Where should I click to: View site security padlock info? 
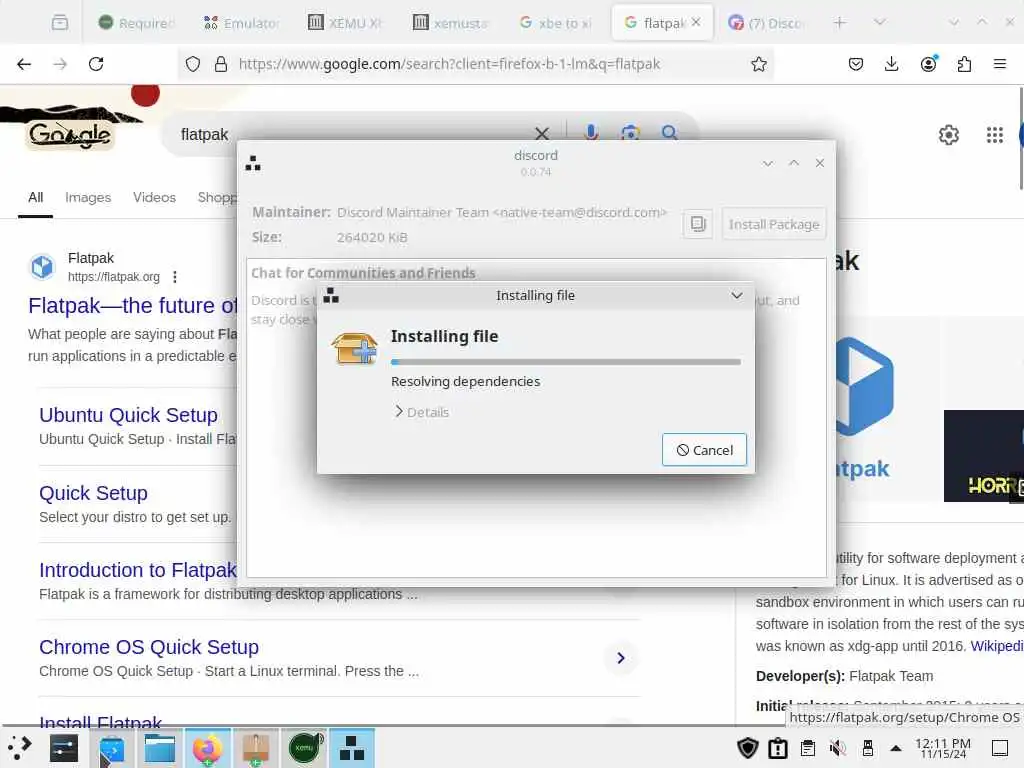coord(221,64)
